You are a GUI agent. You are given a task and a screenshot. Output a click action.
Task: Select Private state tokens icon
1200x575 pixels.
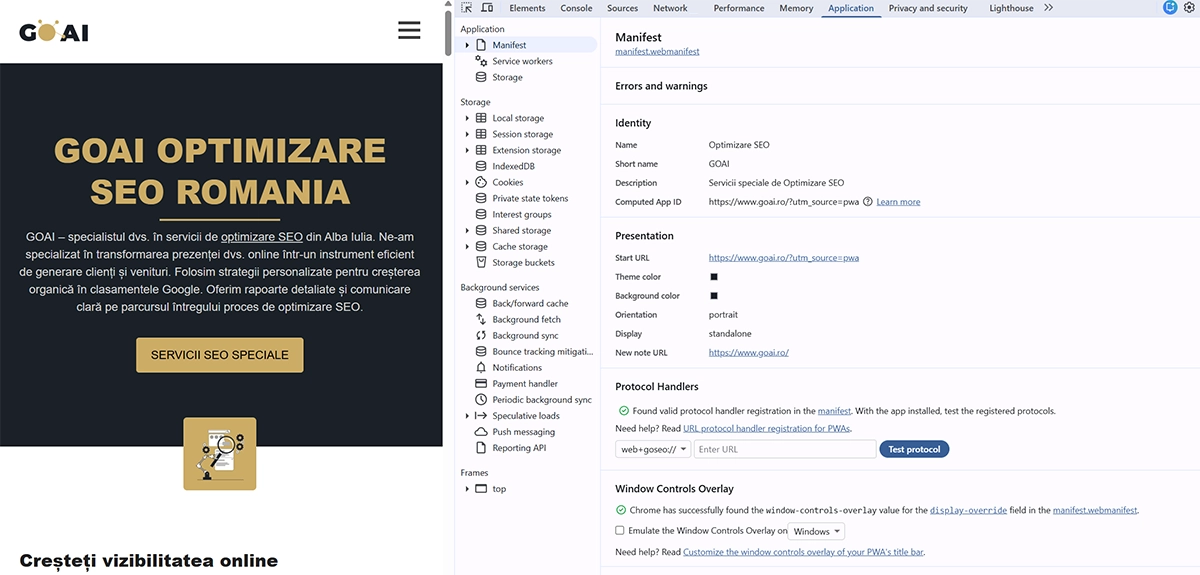point(481,198)
